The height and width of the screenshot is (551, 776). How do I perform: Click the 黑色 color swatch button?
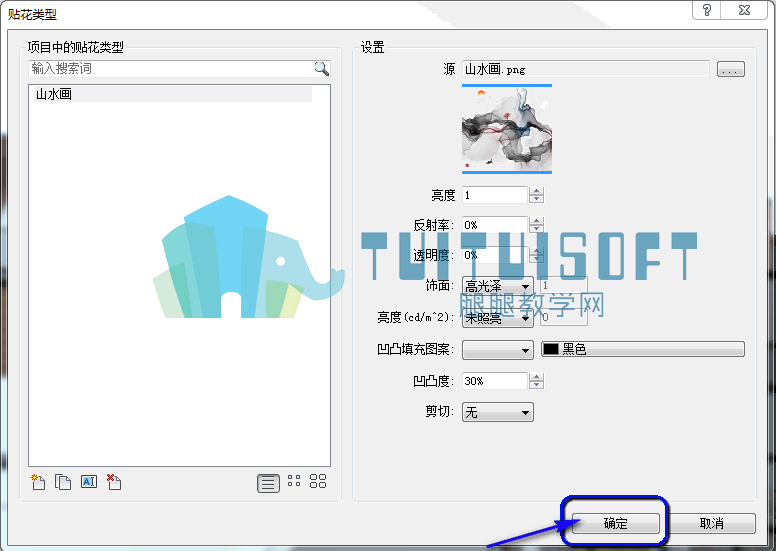[642, 349]
